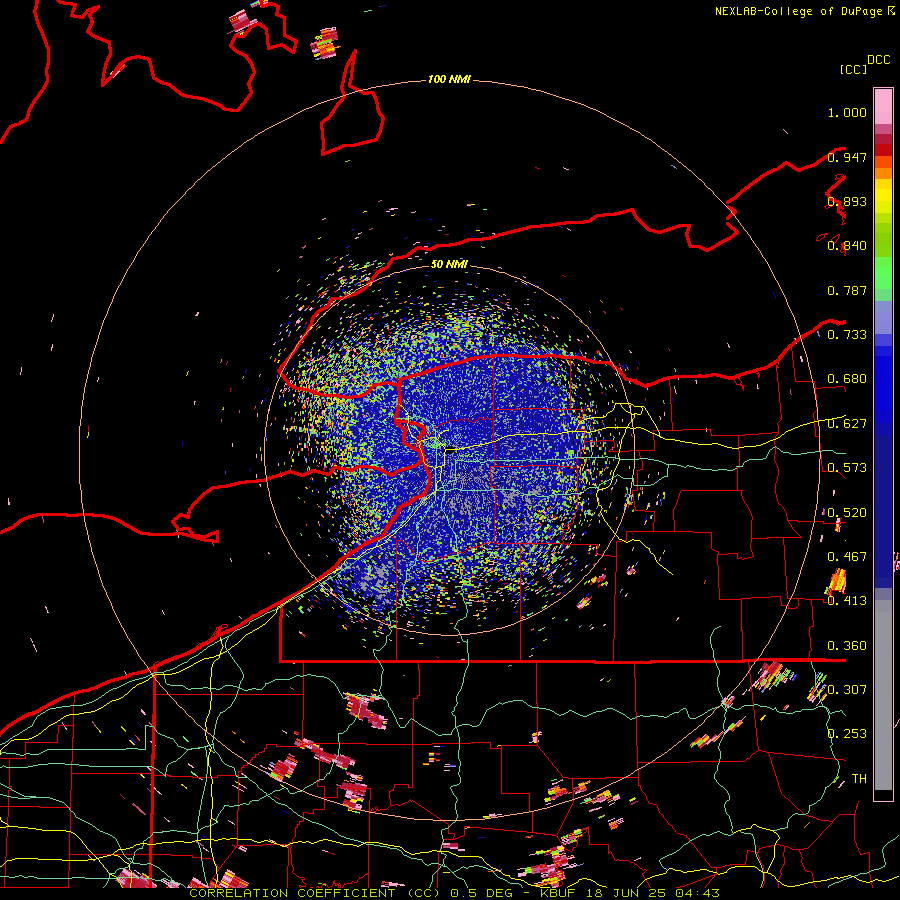Click the 0.893 legend value

tap(847, 201)
